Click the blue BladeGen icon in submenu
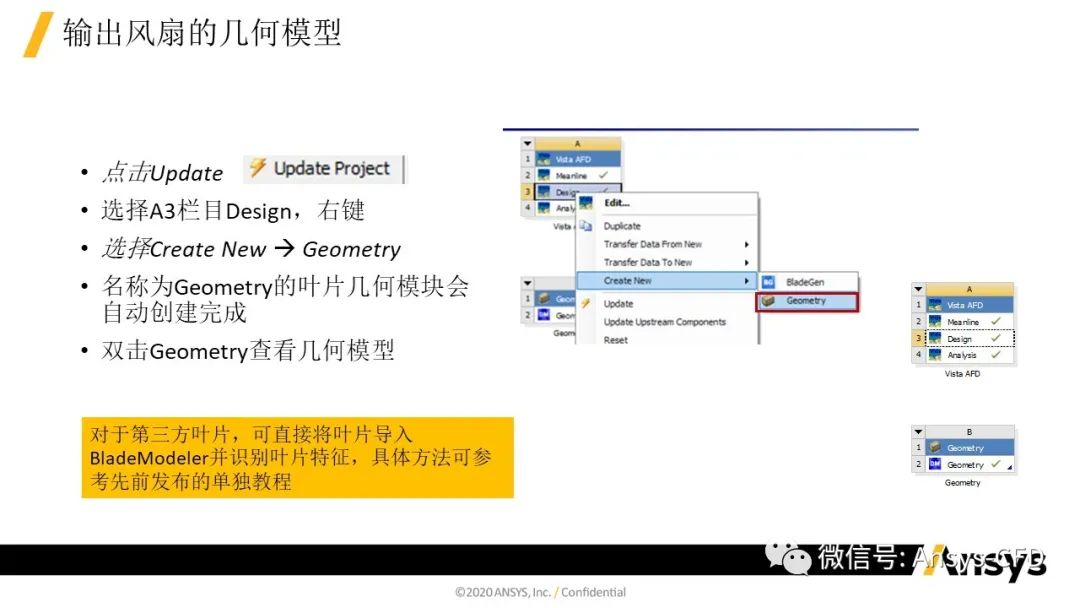The height and width of the screenshot is (608, 1080). click(769, 282)
